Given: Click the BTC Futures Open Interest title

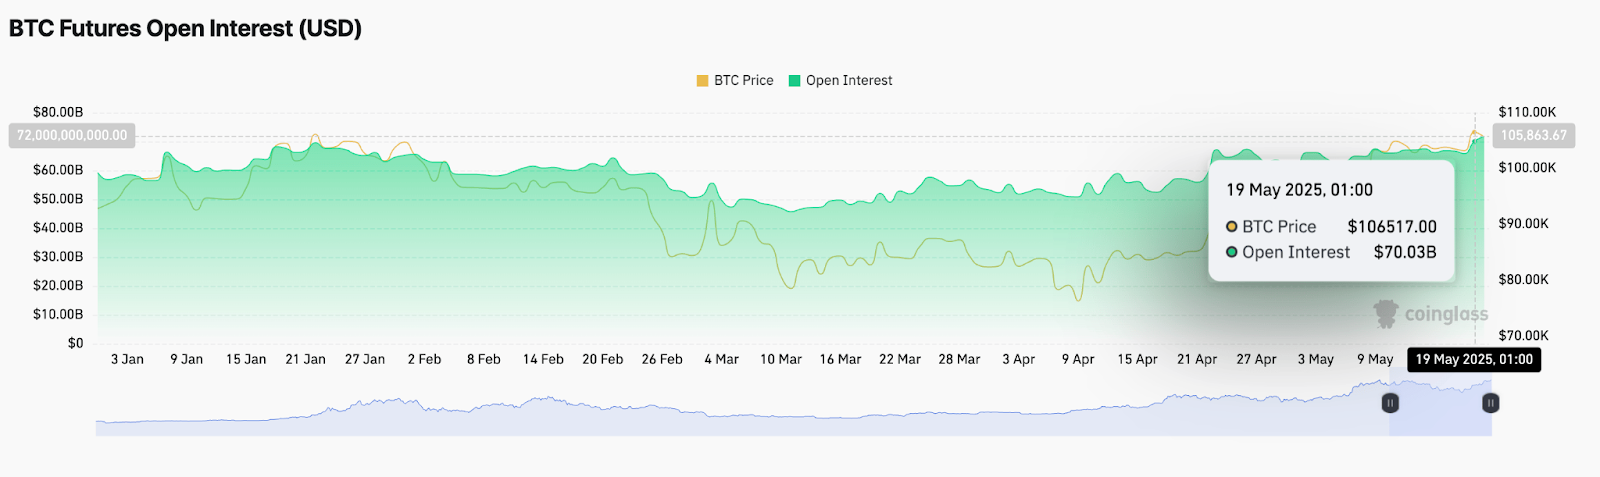Looking at the screenshot, I should [x=185, y=28].
